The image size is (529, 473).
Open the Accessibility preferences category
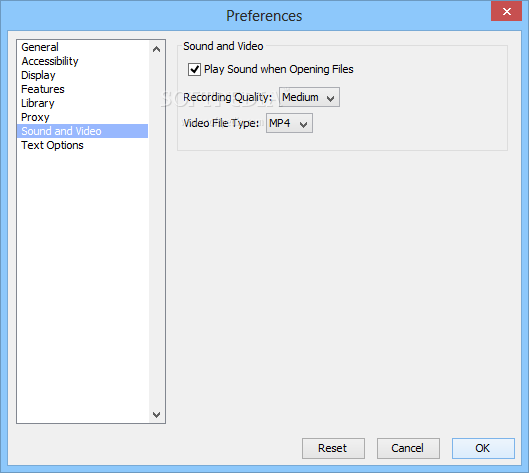82,61
